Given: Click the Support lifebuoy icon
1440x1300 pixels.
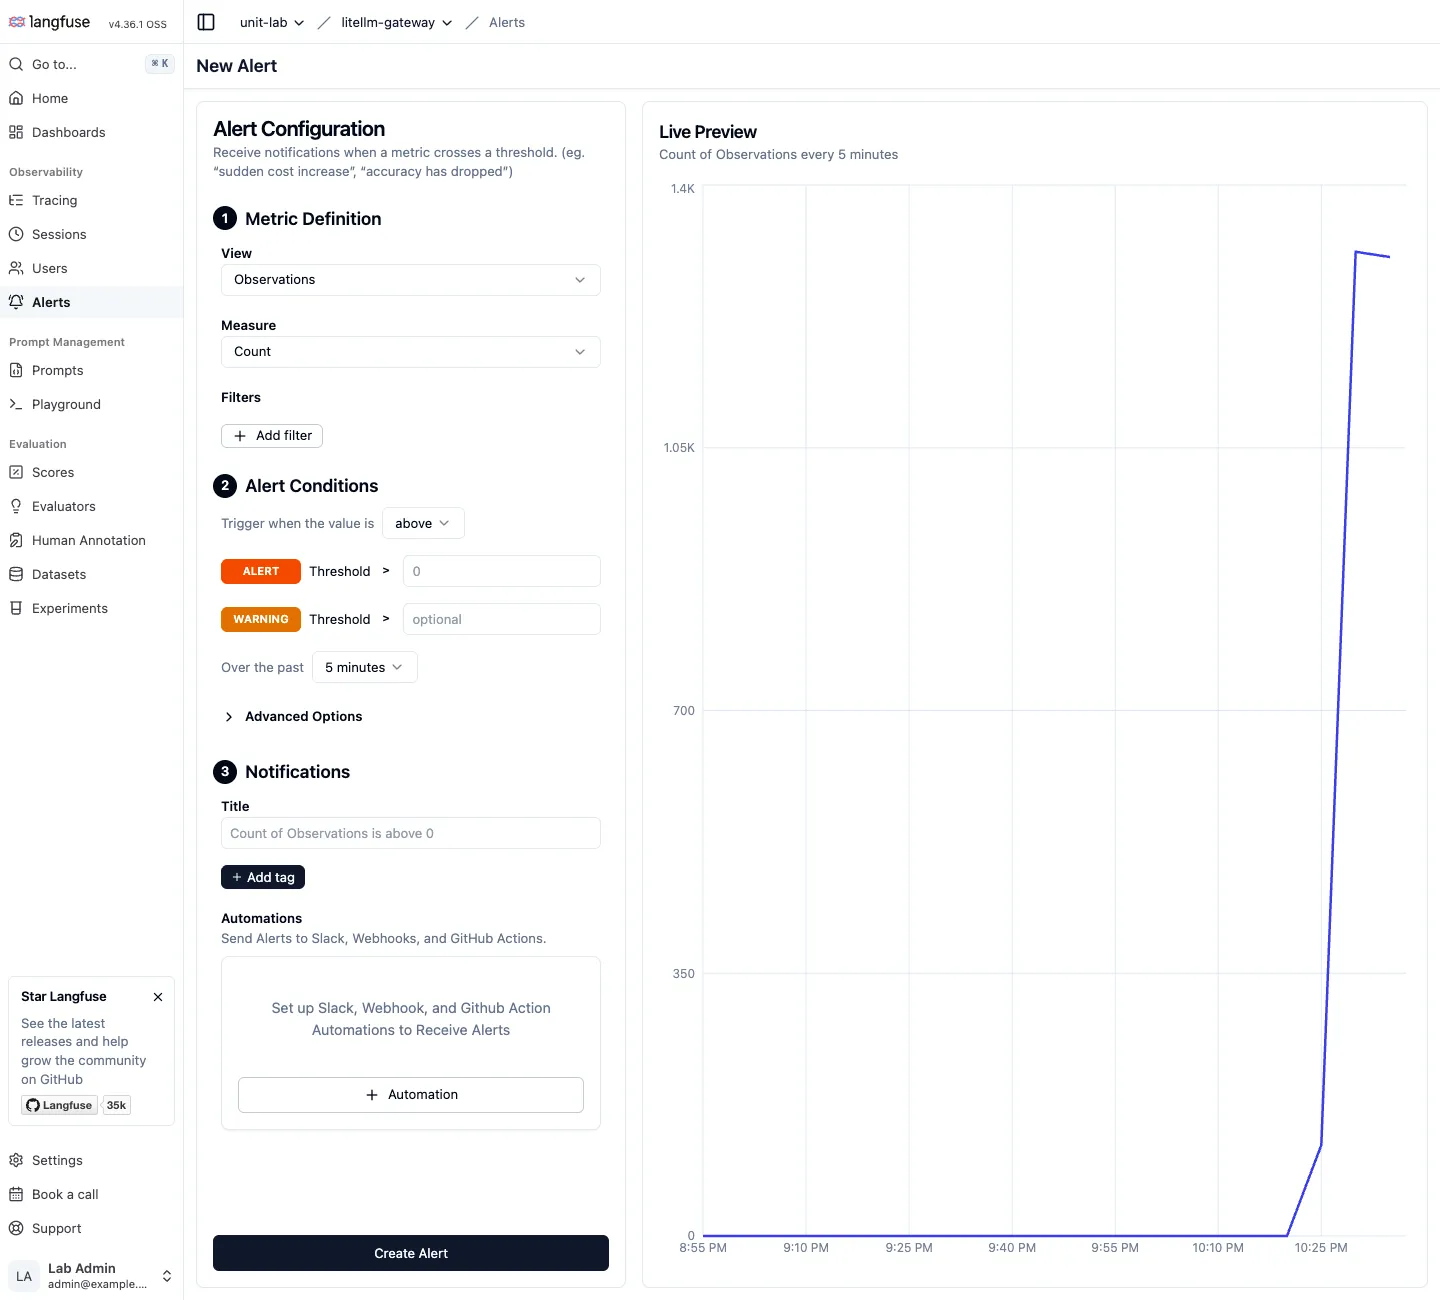Looking at the screenshot, I should click(x=16, y=1228).
